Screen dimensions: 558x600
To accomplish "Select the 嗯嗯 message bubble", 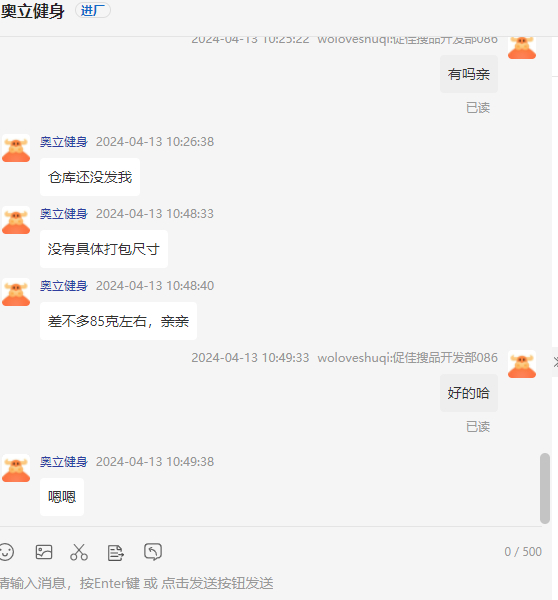I will click(x=62, y=497).
